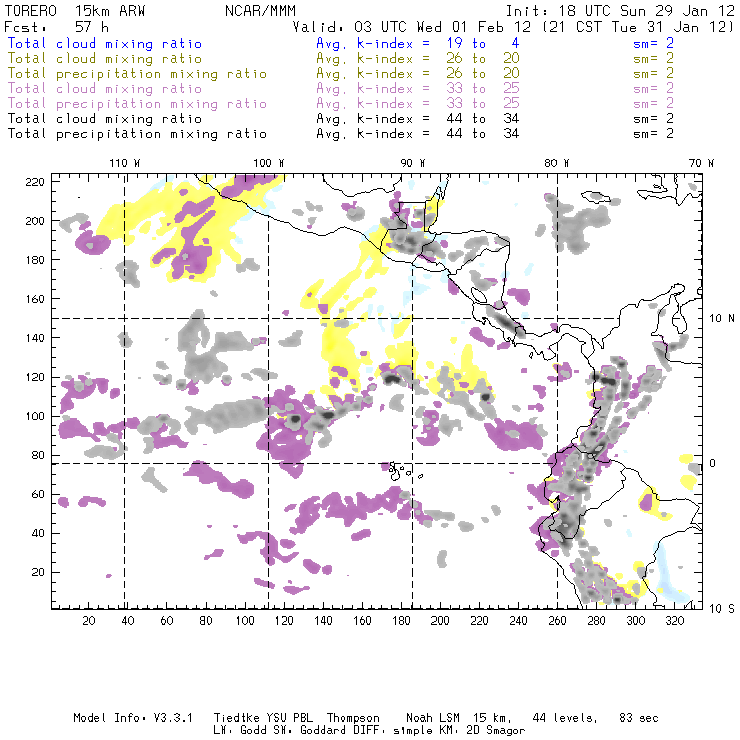This screenshot has width=740, height=740.
Task: Click the '10 N' latitude label
Action: (x=722, y=319)
